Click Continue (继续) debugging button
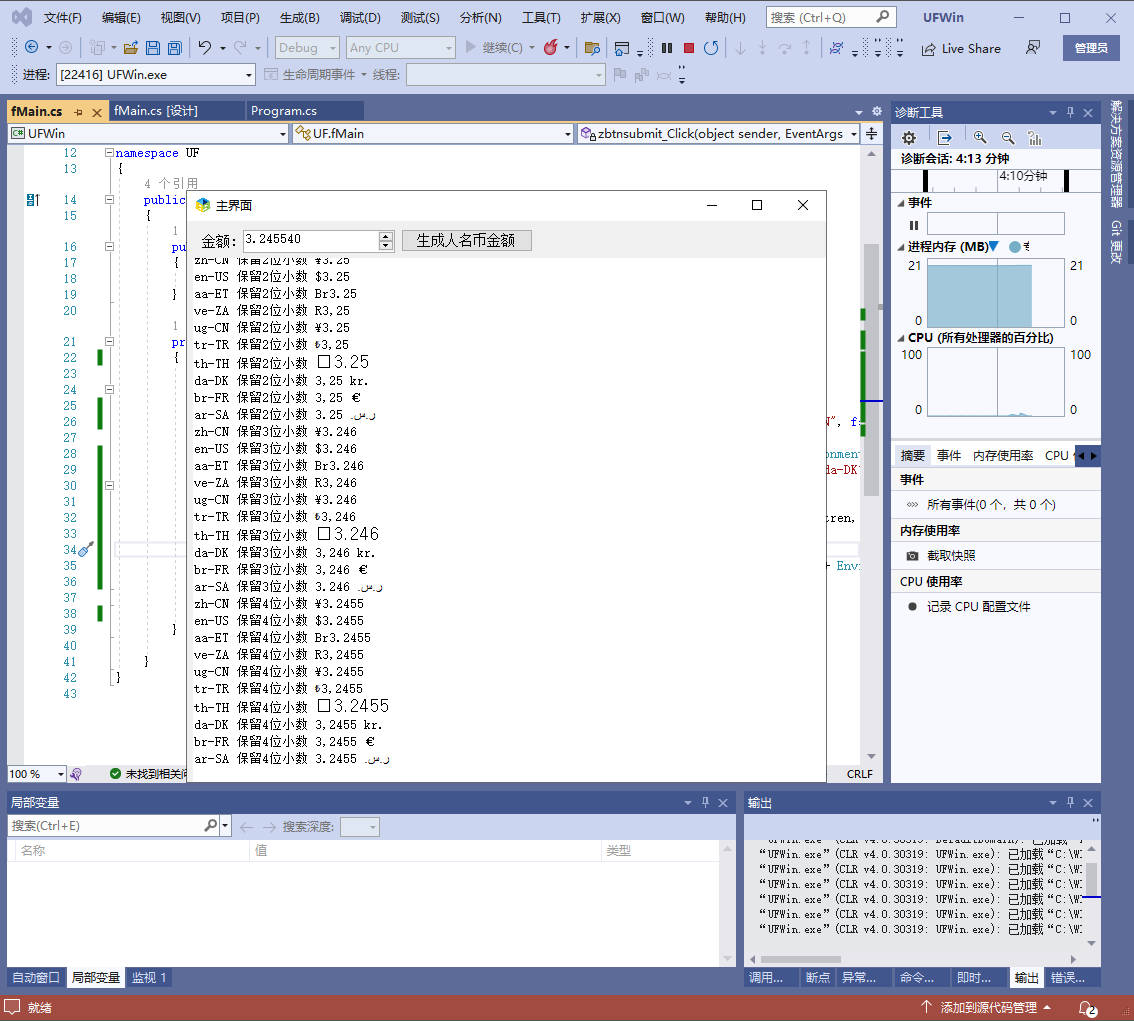 494,48
